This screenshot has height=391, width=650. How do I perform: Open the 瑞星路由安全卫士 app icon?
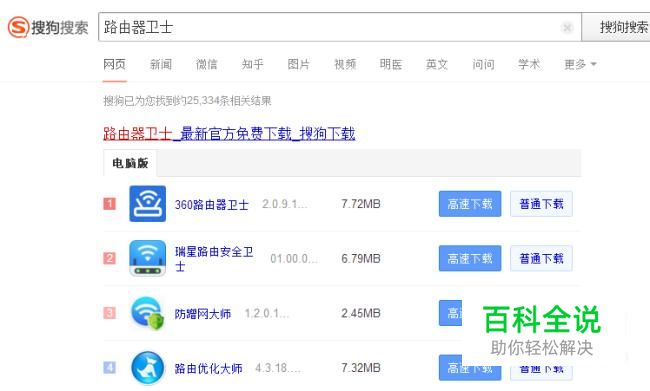(148, 258)
